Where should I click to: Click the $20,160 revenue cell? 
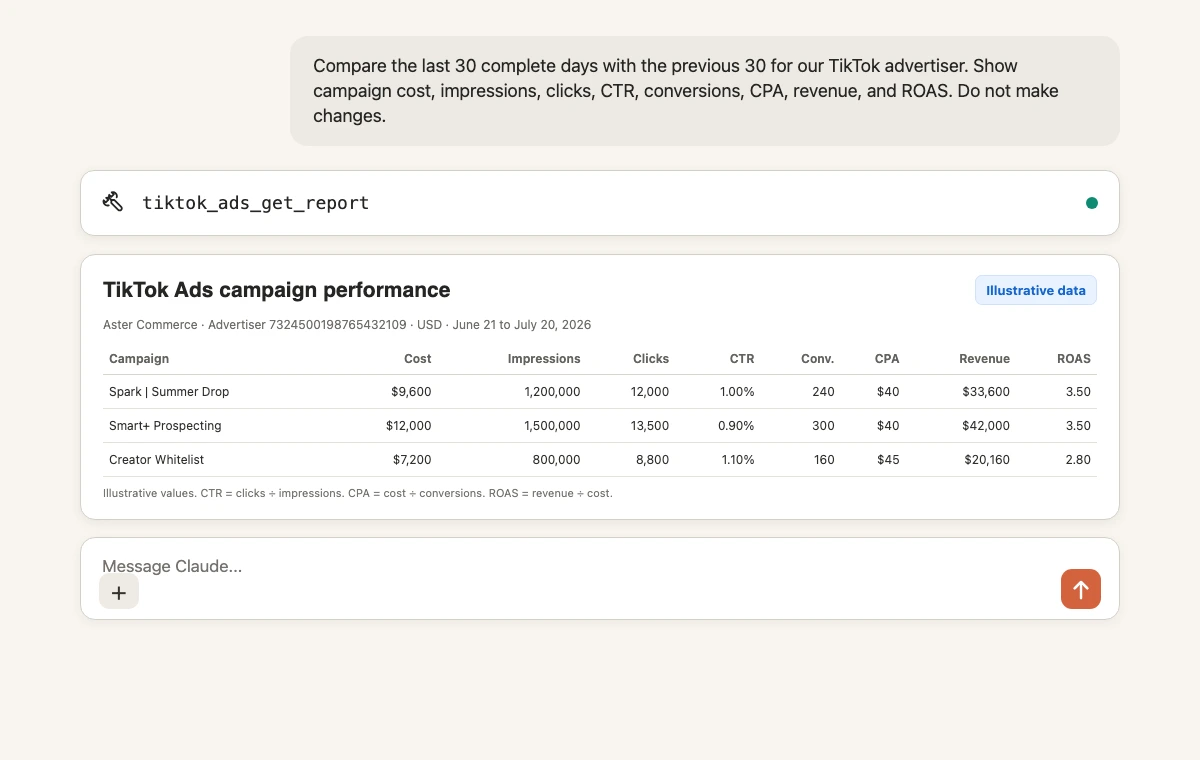pos(987,460)
